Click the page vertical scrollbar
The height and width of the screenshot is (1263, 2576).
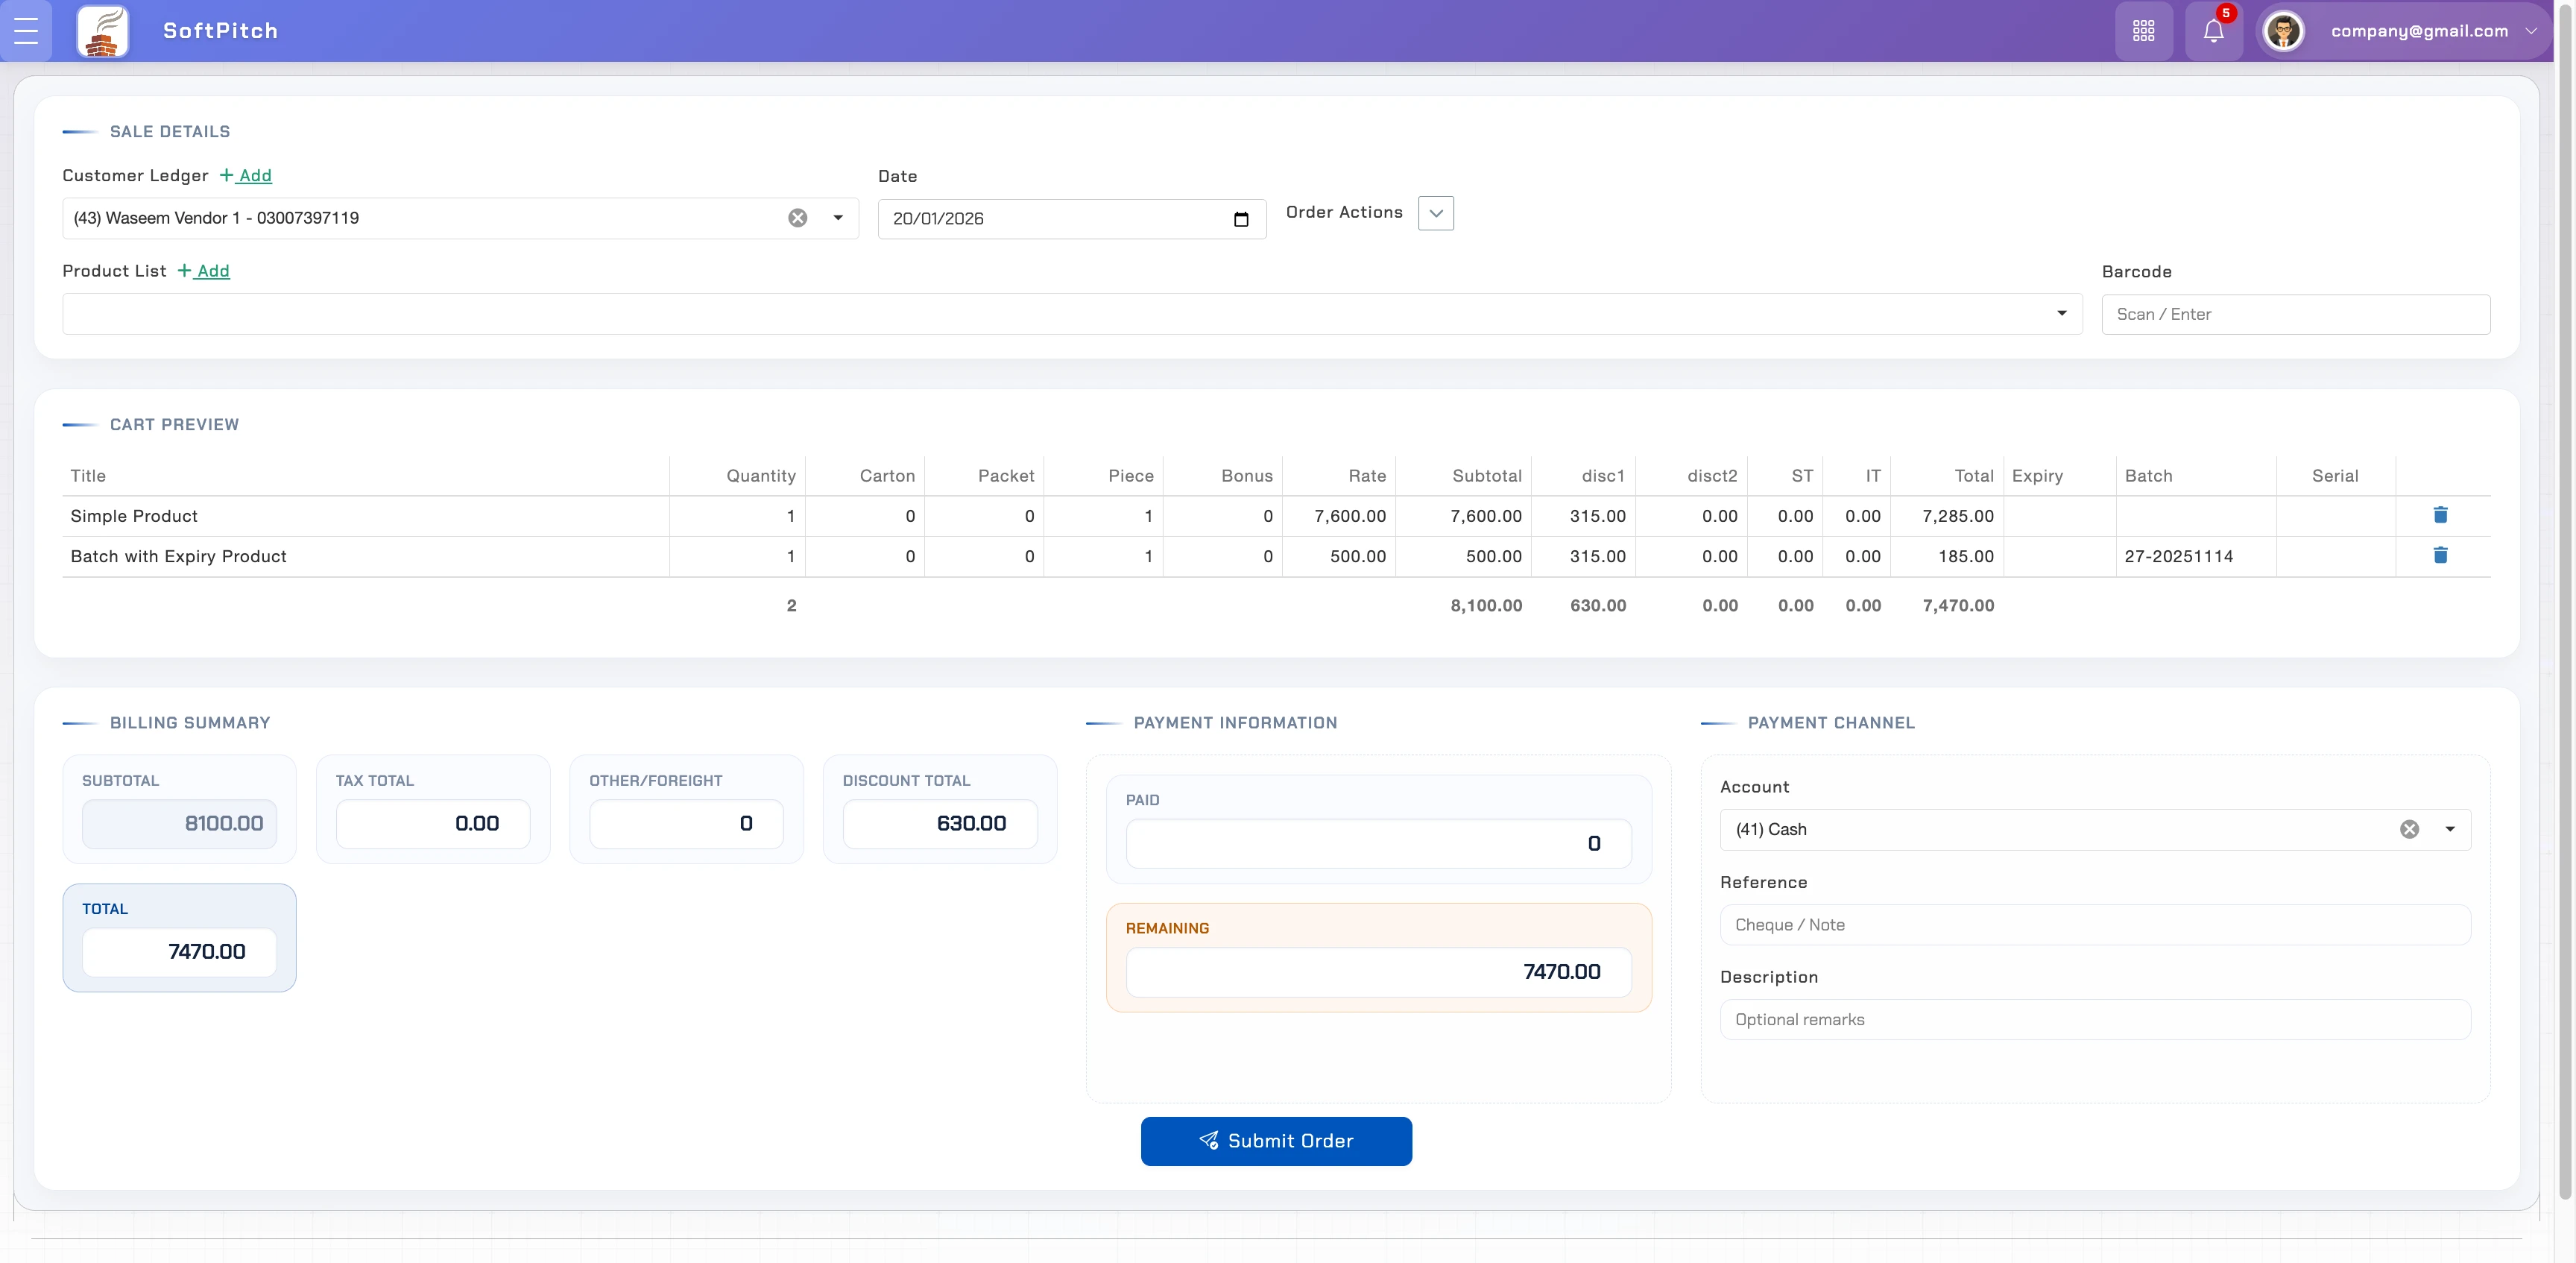[x=2565, y=600]
